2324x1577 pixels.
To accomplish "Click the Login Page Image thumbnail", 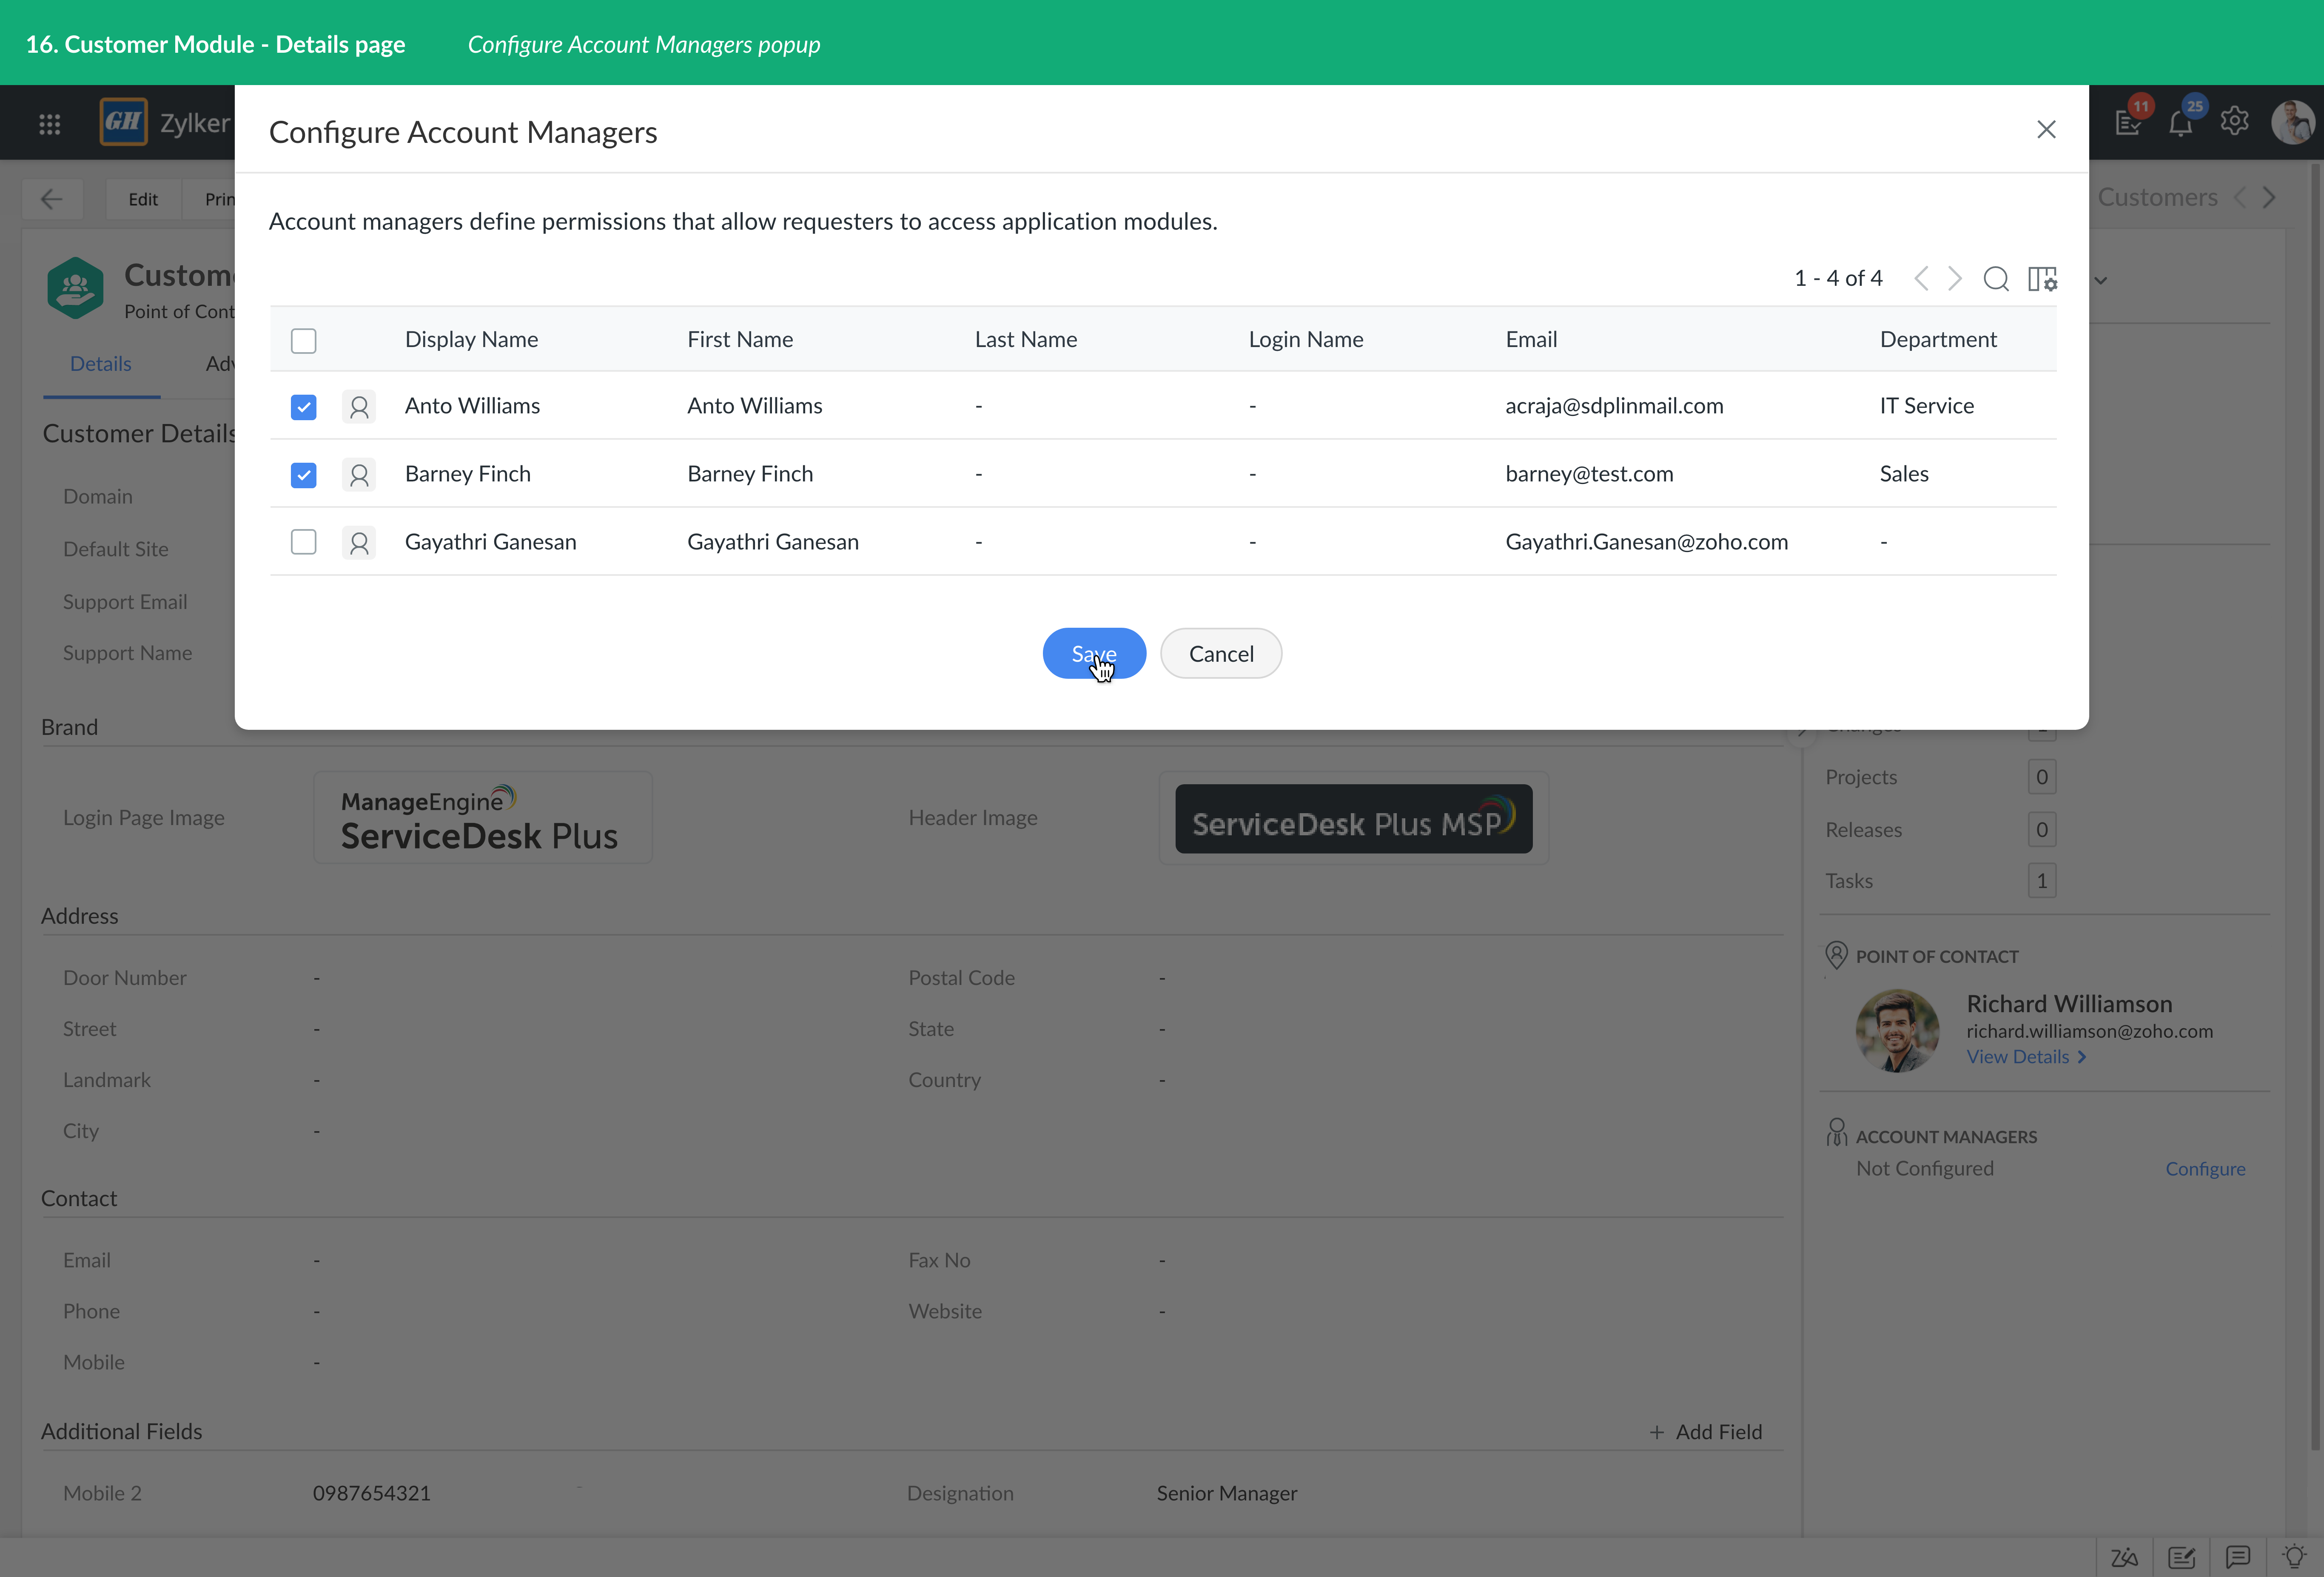I will tap(483, 817).
